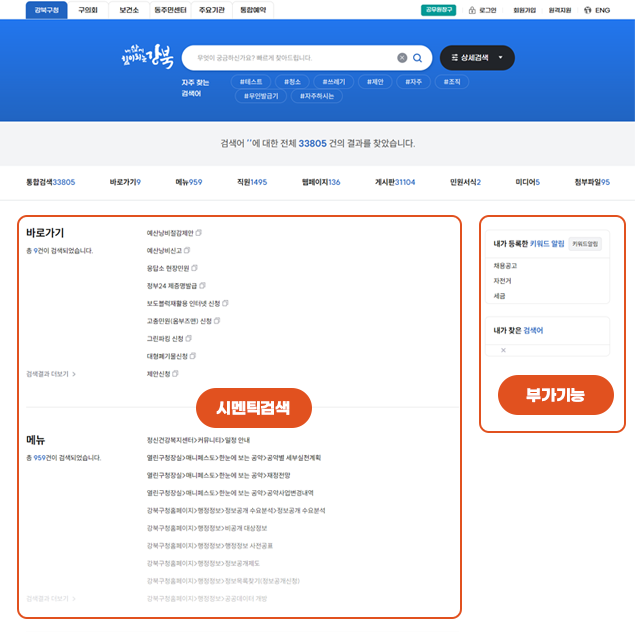The height and width of the screenshot is (638, 635).
Task: Remove recent search term with X
Action: pyautogui.click(x=503, y=350)
